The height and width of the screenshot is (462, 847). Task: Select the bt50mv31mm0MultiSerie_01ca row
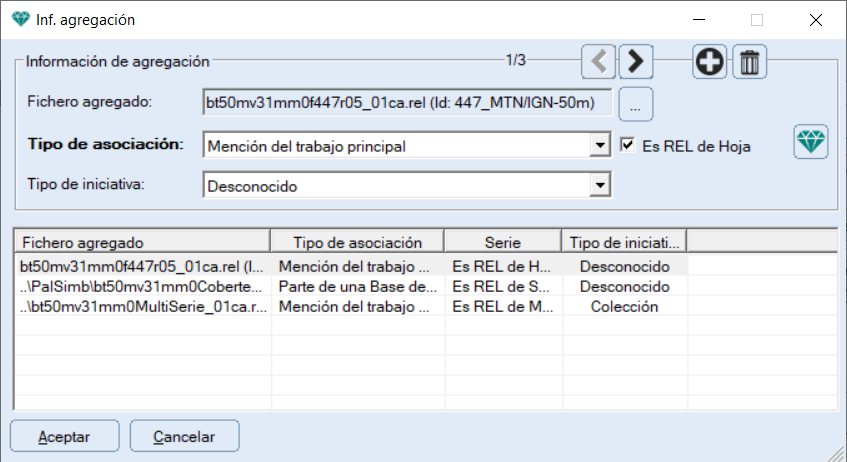(141, 306)
